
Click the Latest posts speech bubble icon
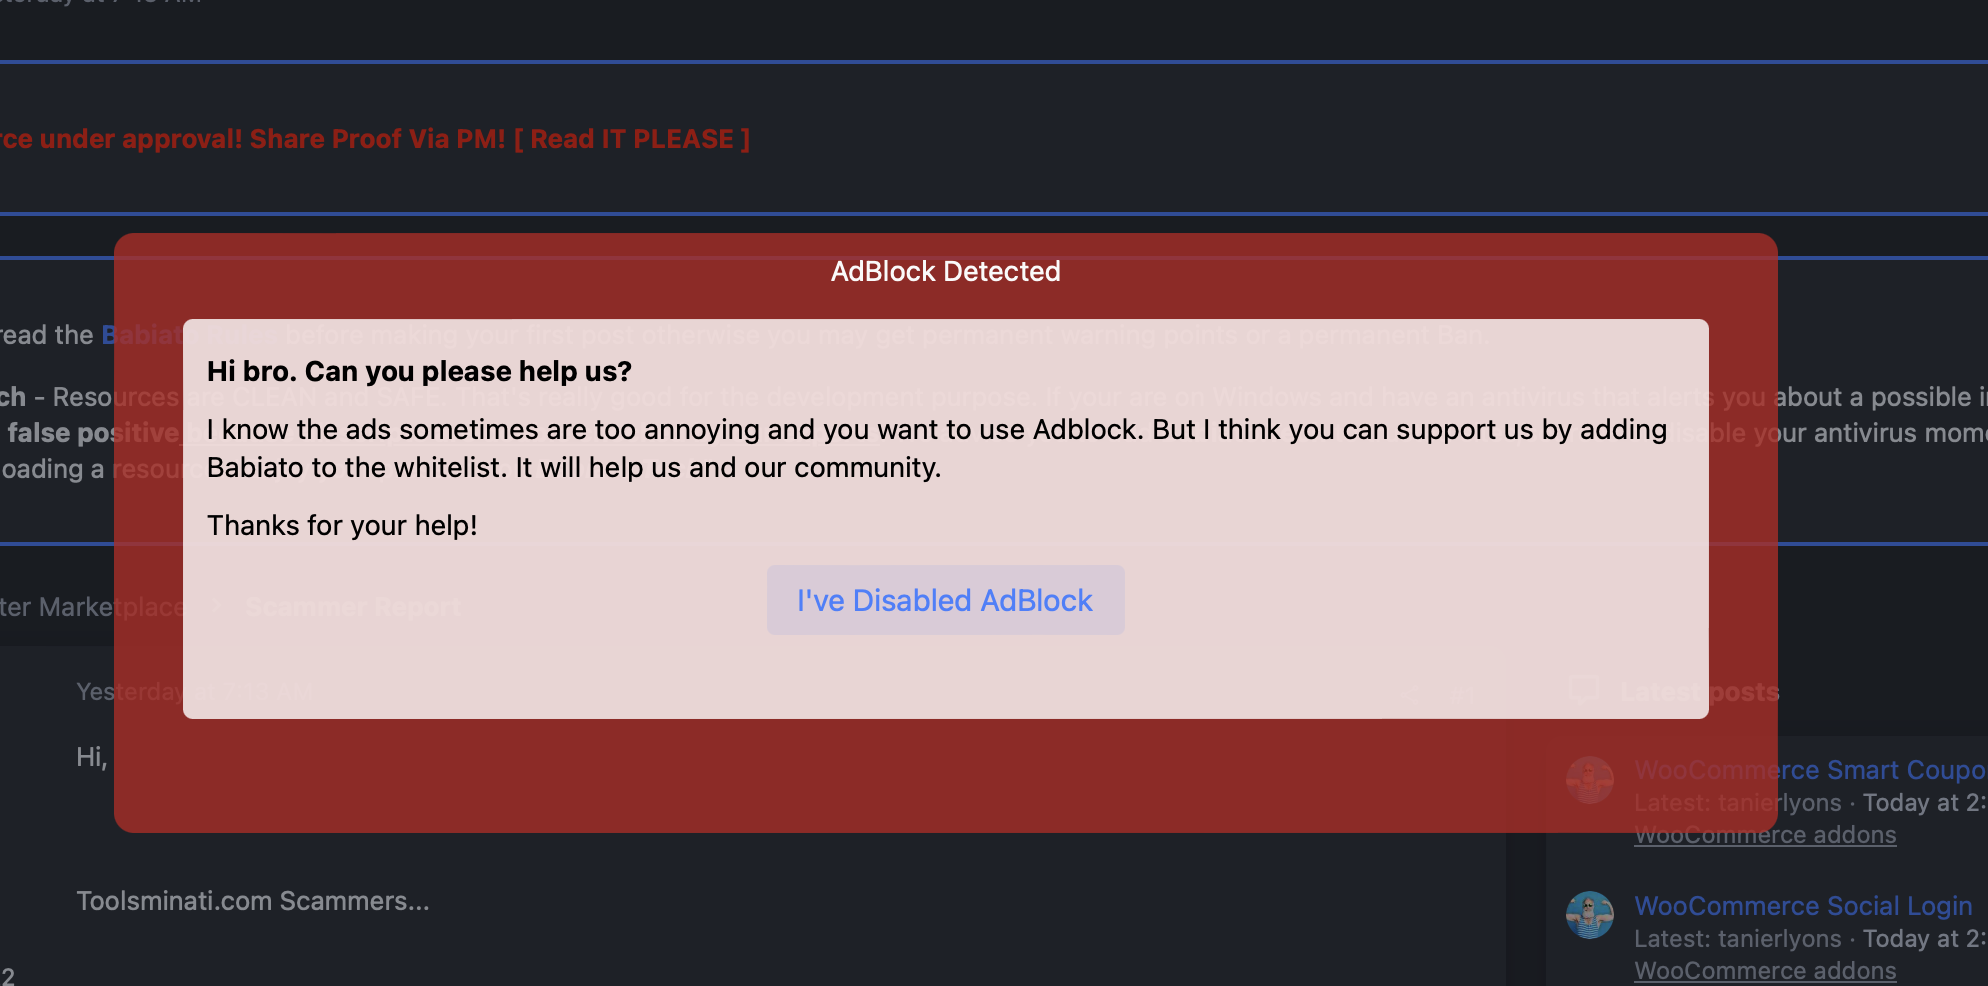(1584, 691)
